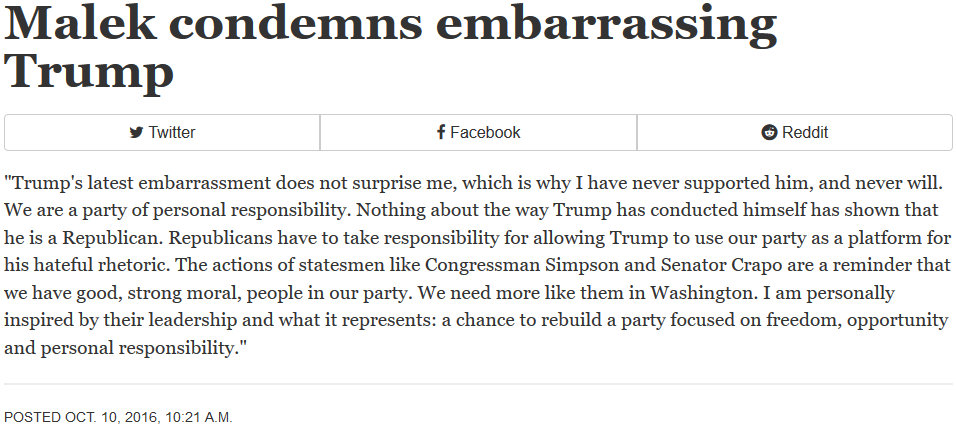This screenshot has height=437, width=956.
Task: Click the Reddit alien icon
Action: [x=769, y=132]
